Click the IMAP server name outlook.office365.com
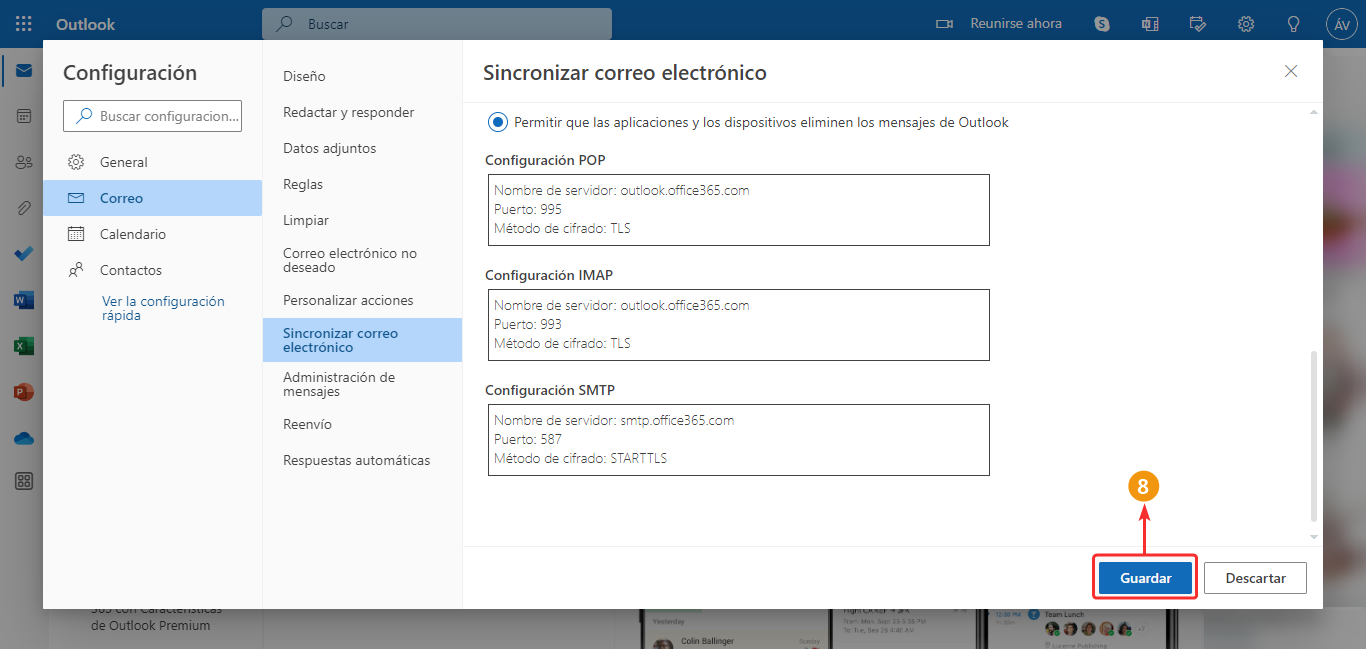The height and width of the screenshot is (649, 1366). tap(685, 305)
